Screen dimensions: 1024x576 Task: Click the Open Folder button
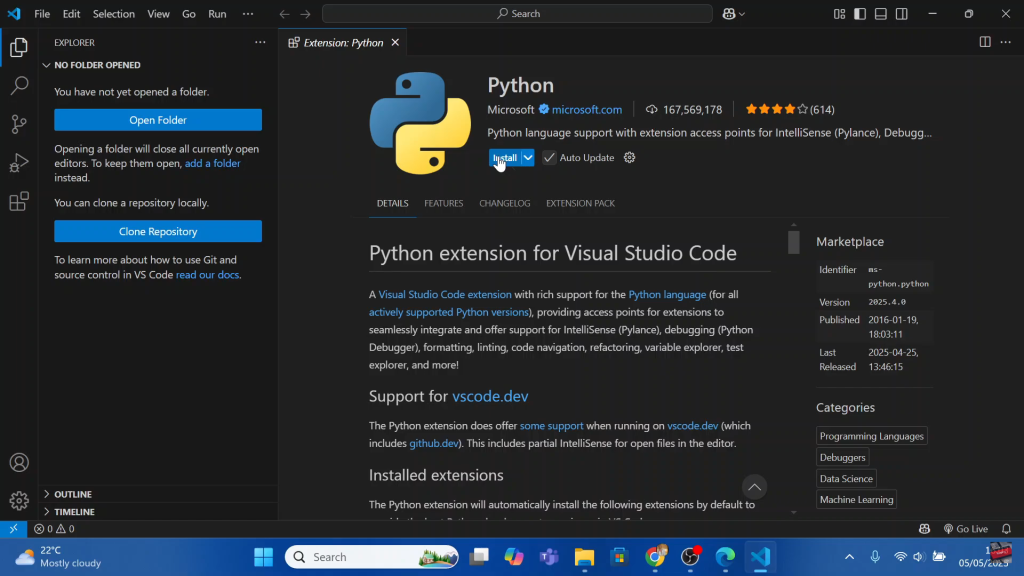click(x=158, y=120)
